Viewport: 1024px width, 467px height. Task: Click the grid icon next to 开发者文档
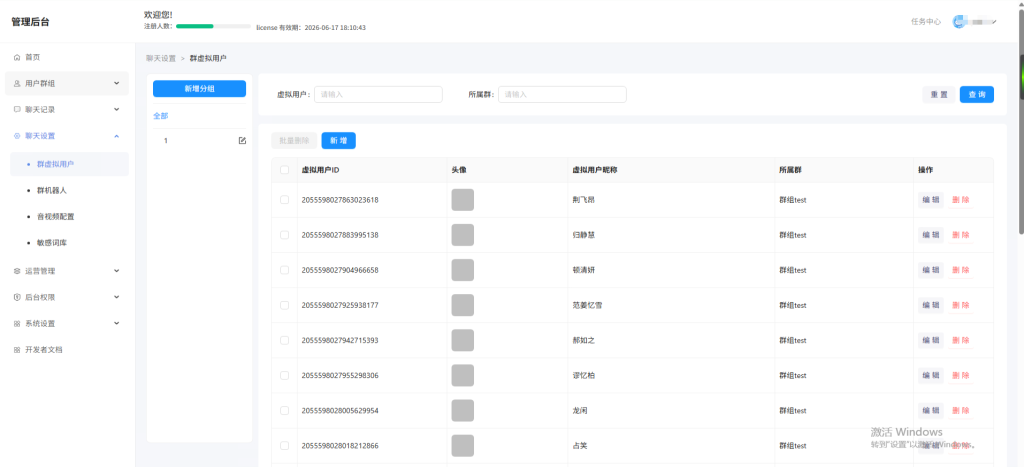(17, 349)
